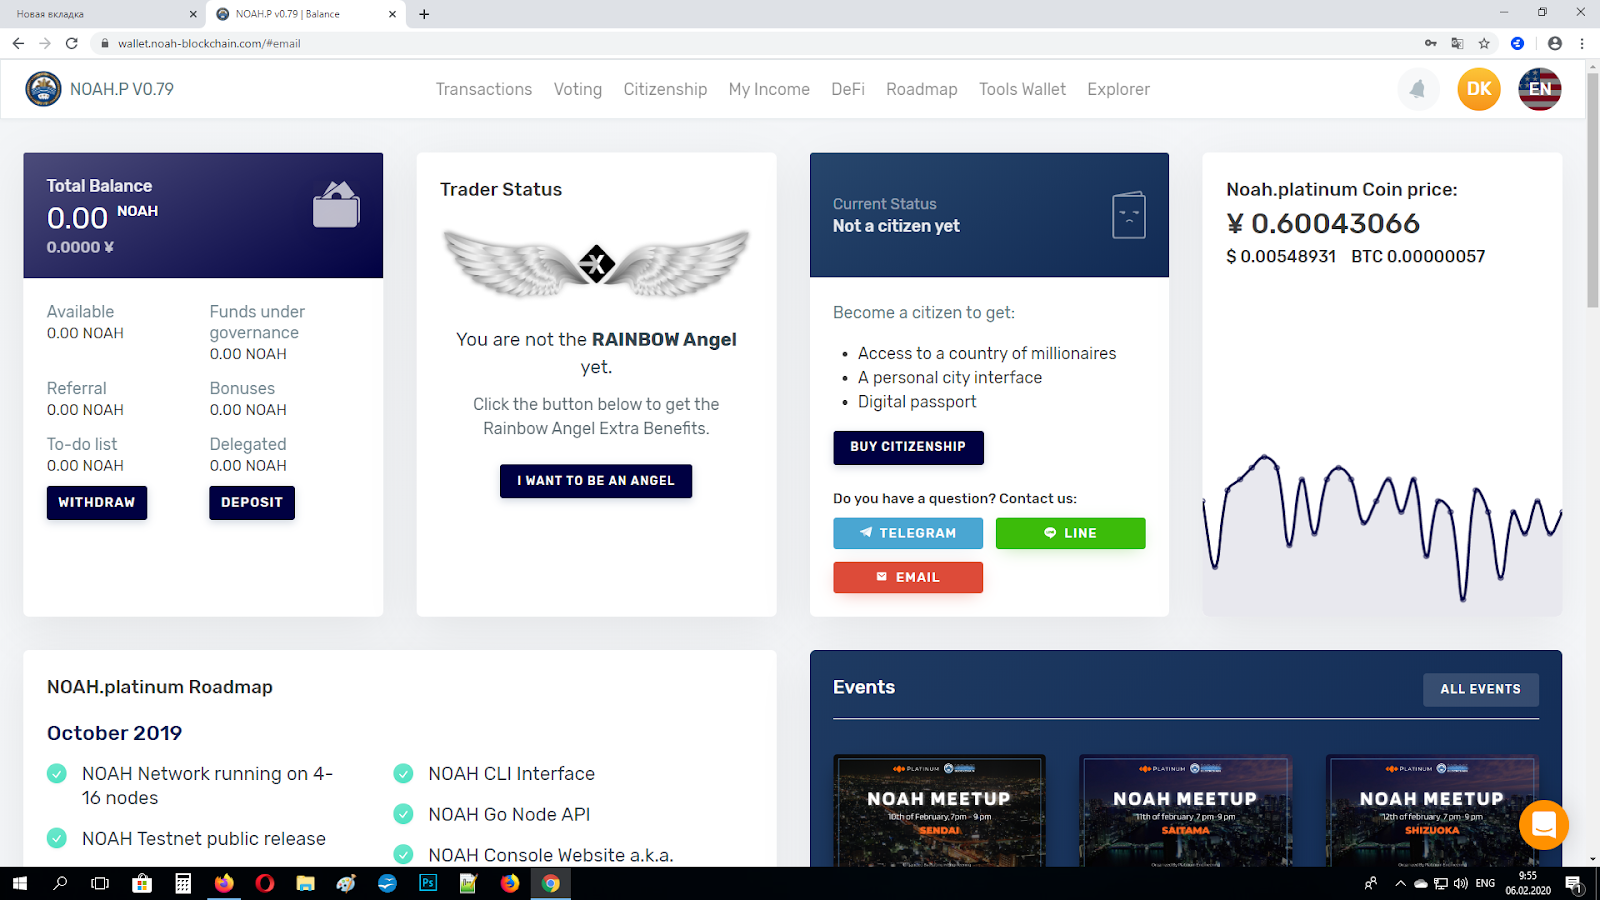
Task: Open the notifications bell
Action: pyautogui.click(x=1418, y=89)
